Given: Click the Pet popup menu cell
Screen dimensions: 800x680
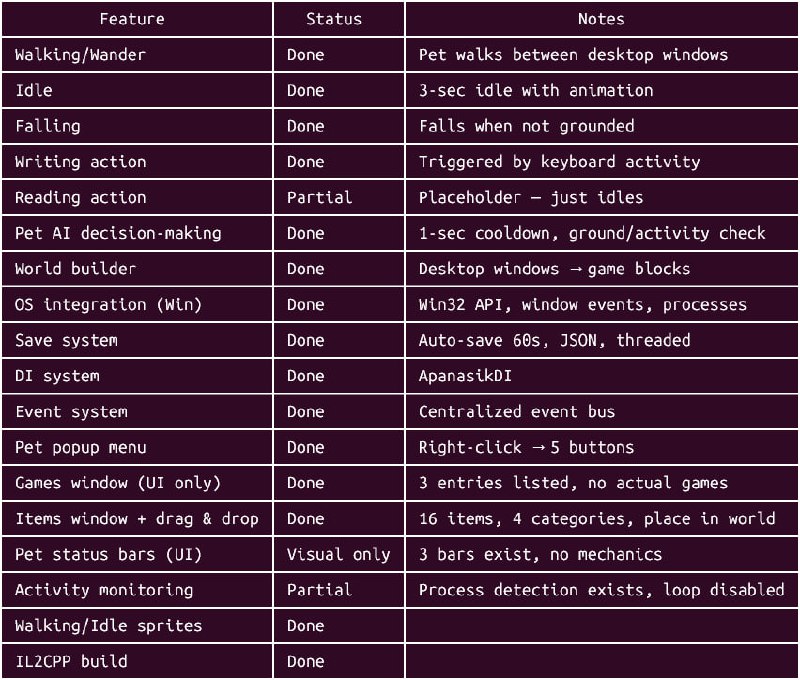Looking at the screenshot, I should tap(80, 447).
